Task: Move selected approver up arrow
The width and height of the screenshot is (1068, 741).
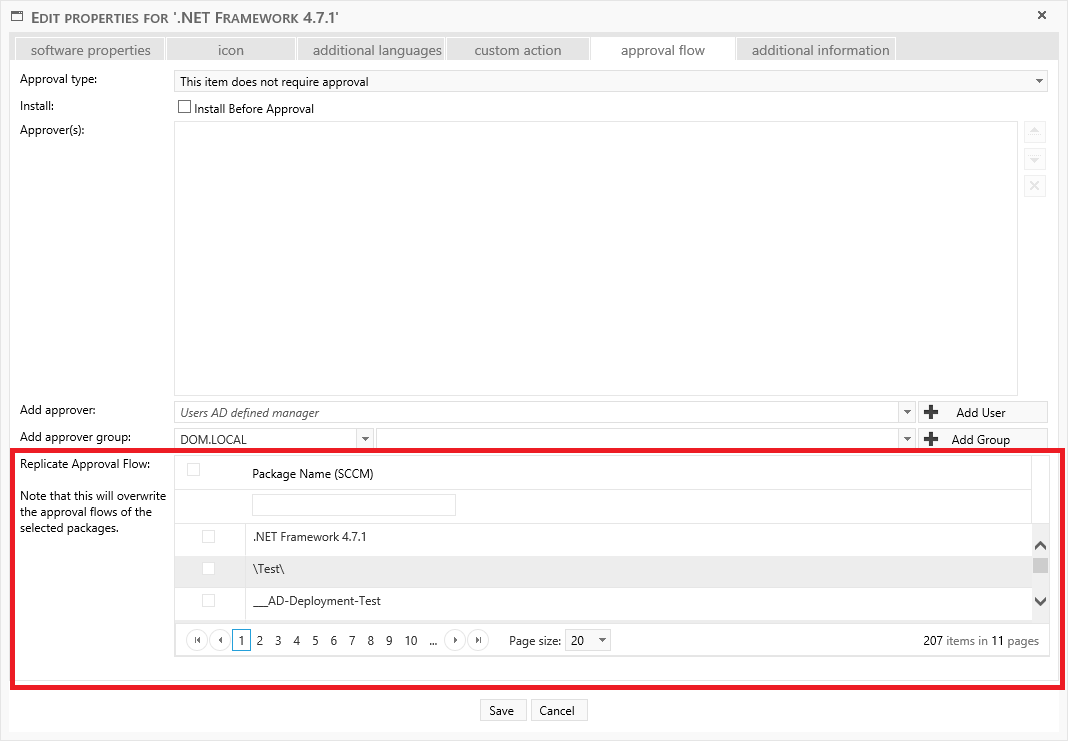Action: tap(1035, 133)
